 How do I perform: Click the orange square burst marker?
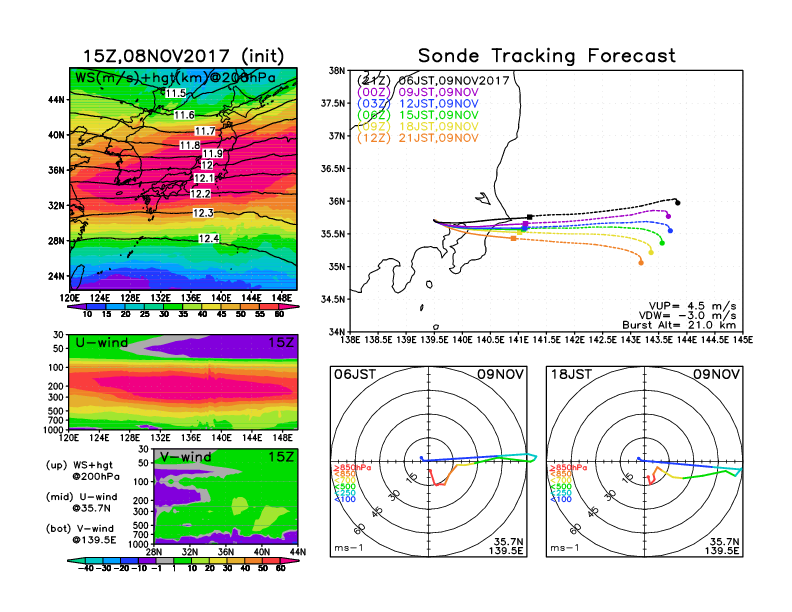[x=514, y=238]
